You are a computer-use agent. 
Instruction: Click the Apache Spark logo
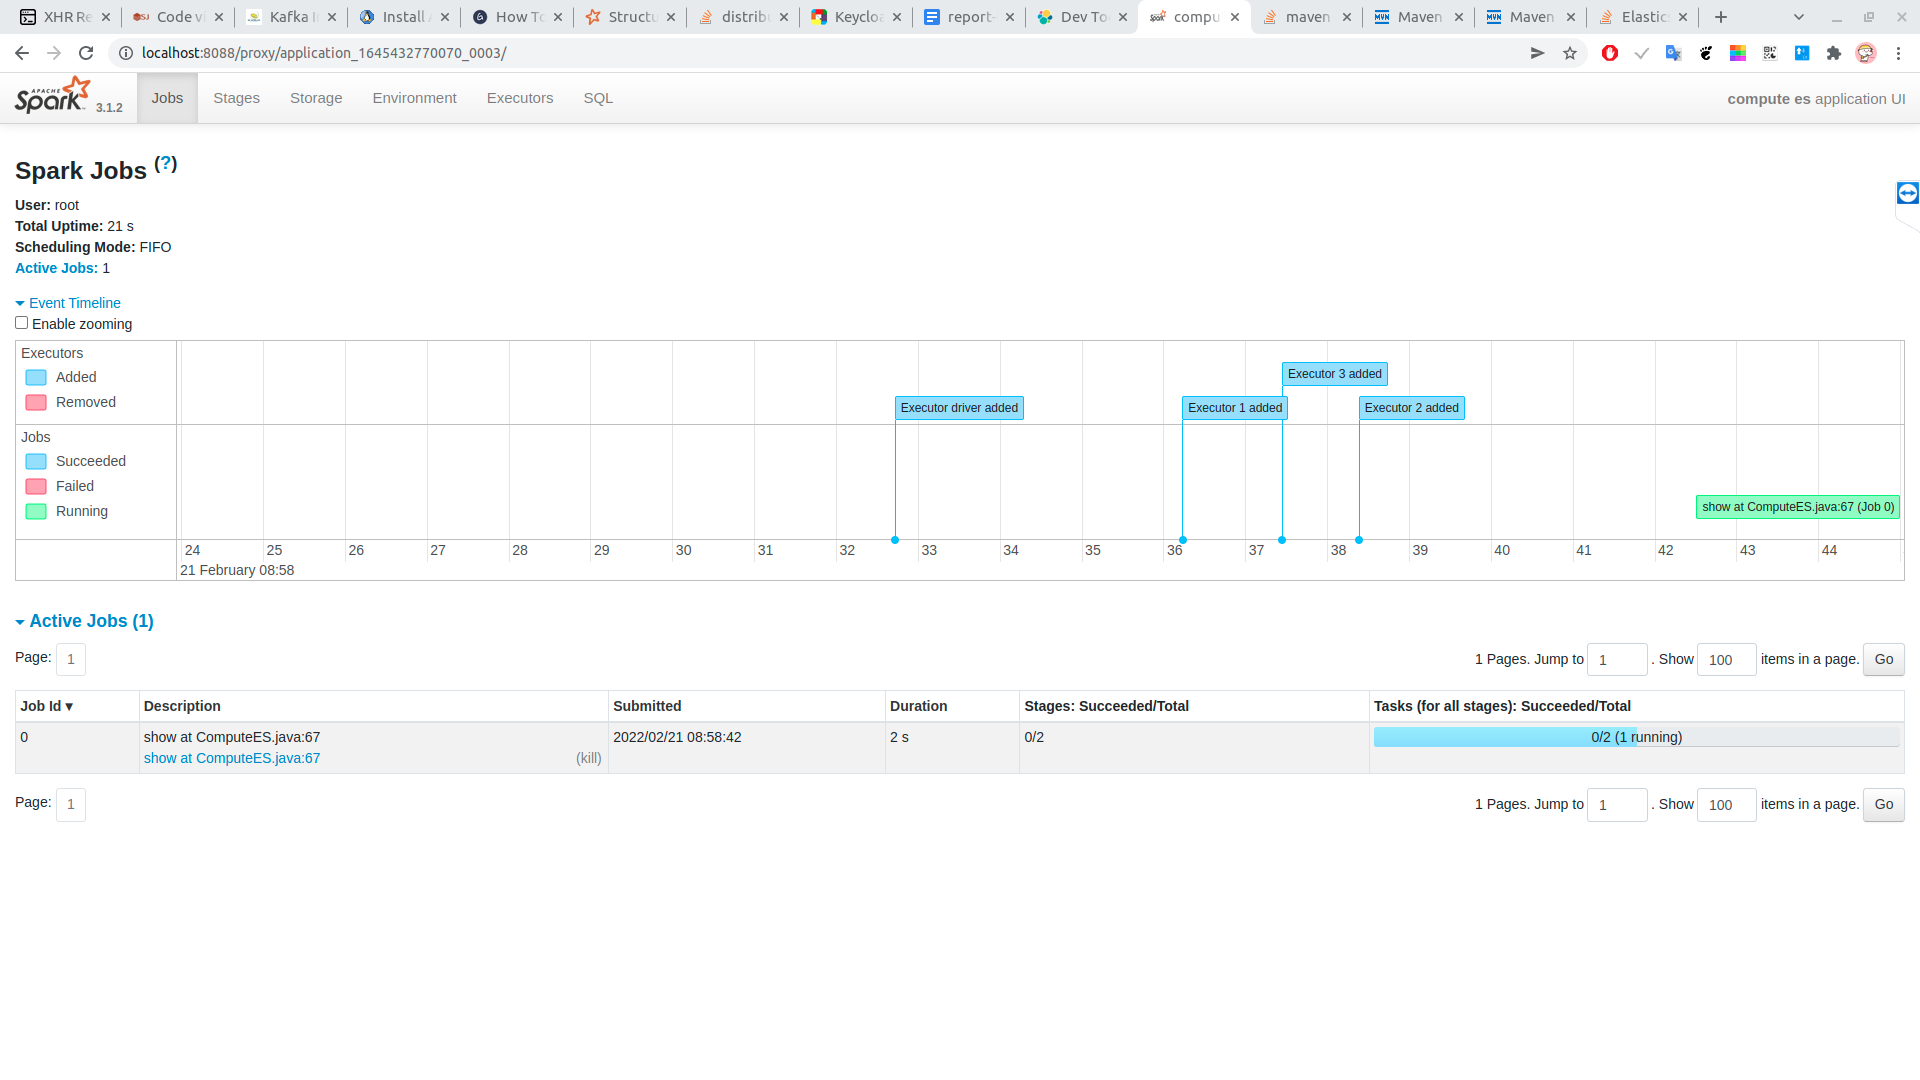pos(52,96)
